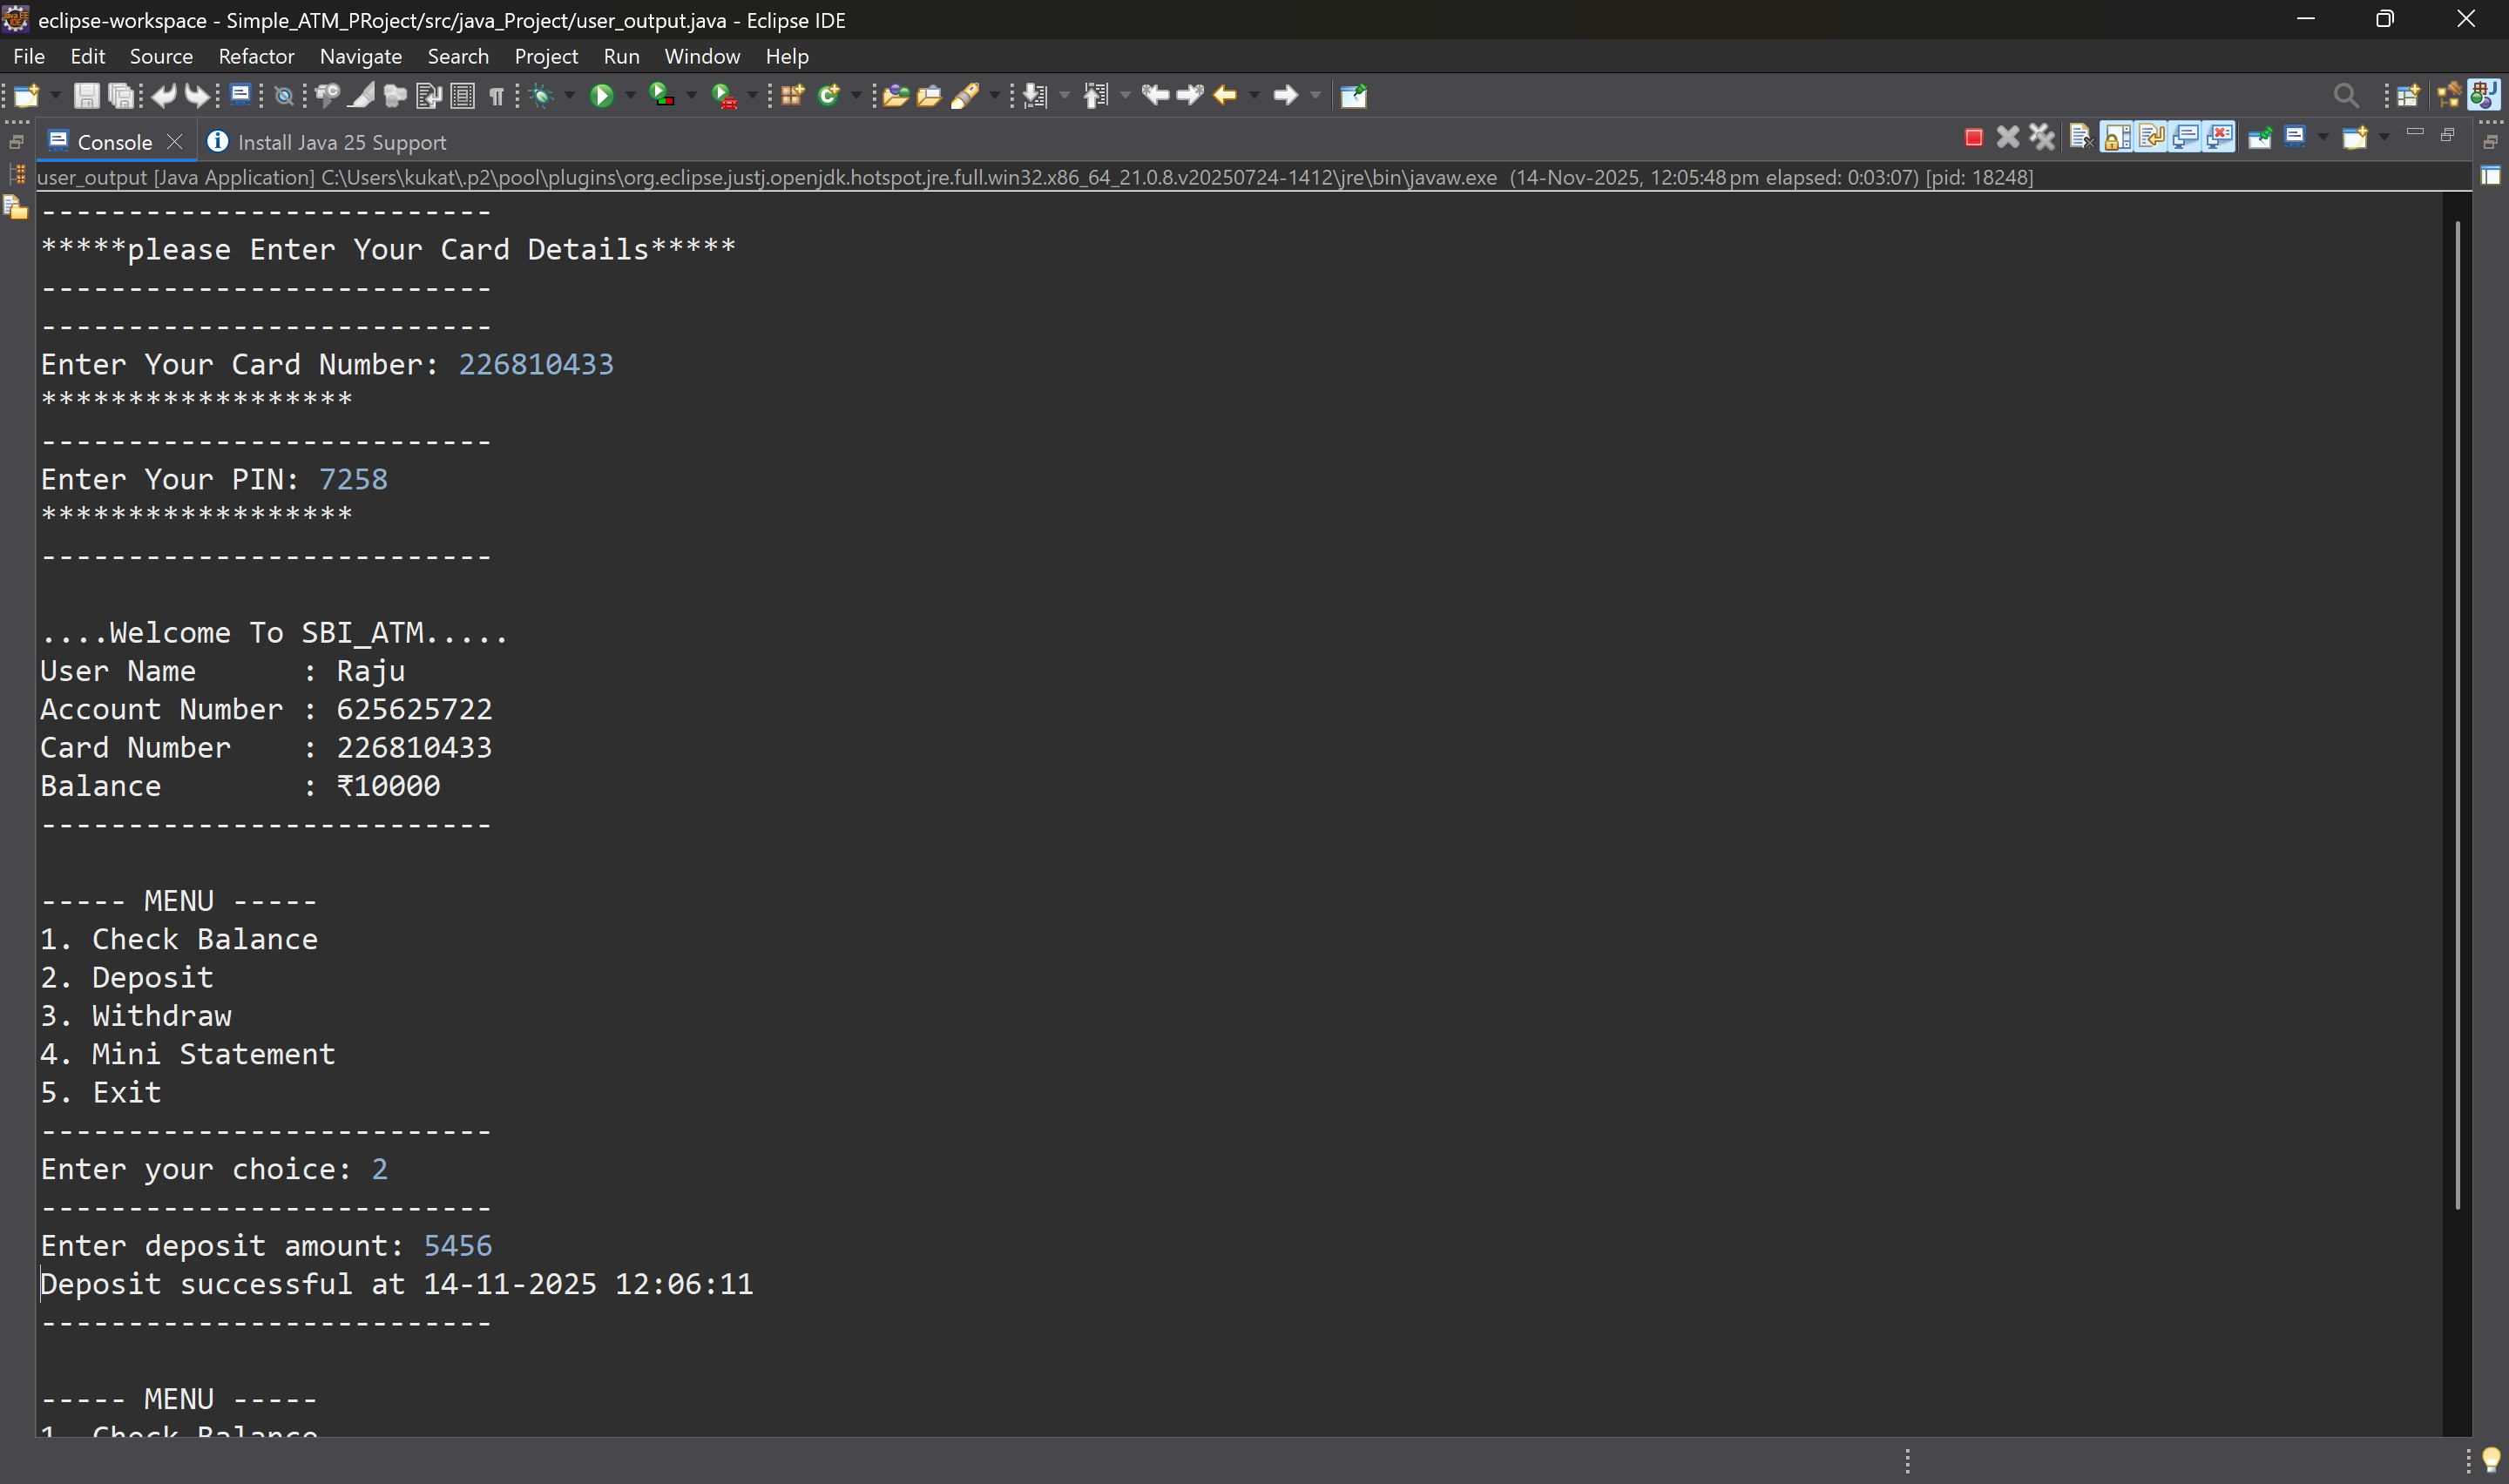2509x1484 pixels.
Task: Toggle Show Whitespace Characters pilcrow icon
Action: point(496,96)
